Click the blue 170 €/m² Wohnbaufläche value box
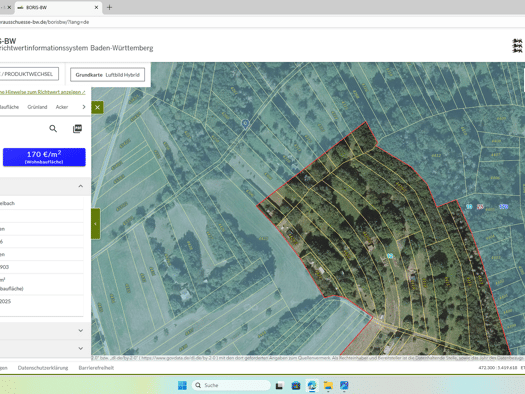The width and height of the screenshot is (525, 394). tap(44, 157)
